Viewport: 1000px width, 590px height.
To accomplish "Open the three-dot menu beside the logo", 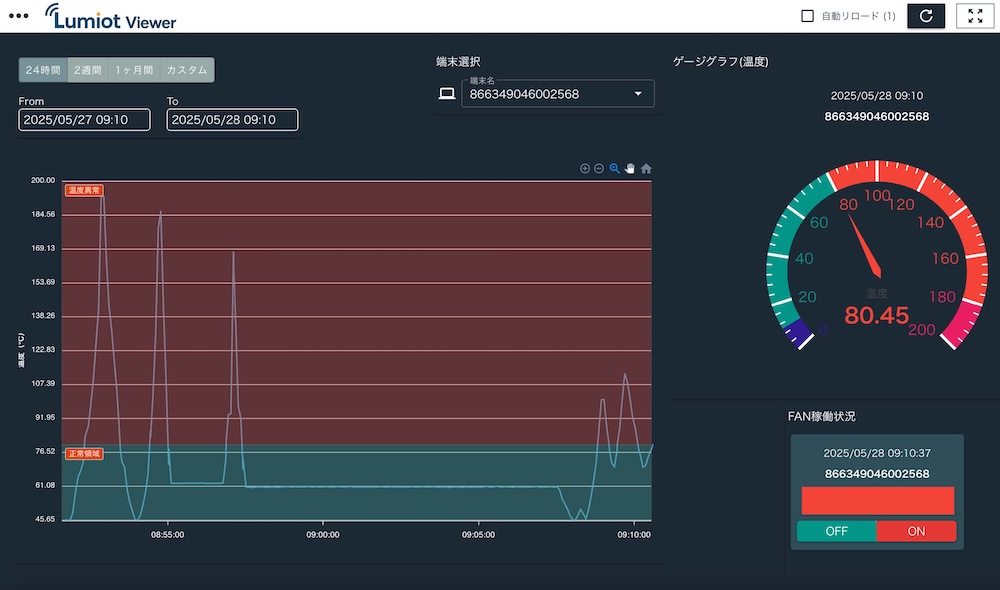I will click(18, 16).
